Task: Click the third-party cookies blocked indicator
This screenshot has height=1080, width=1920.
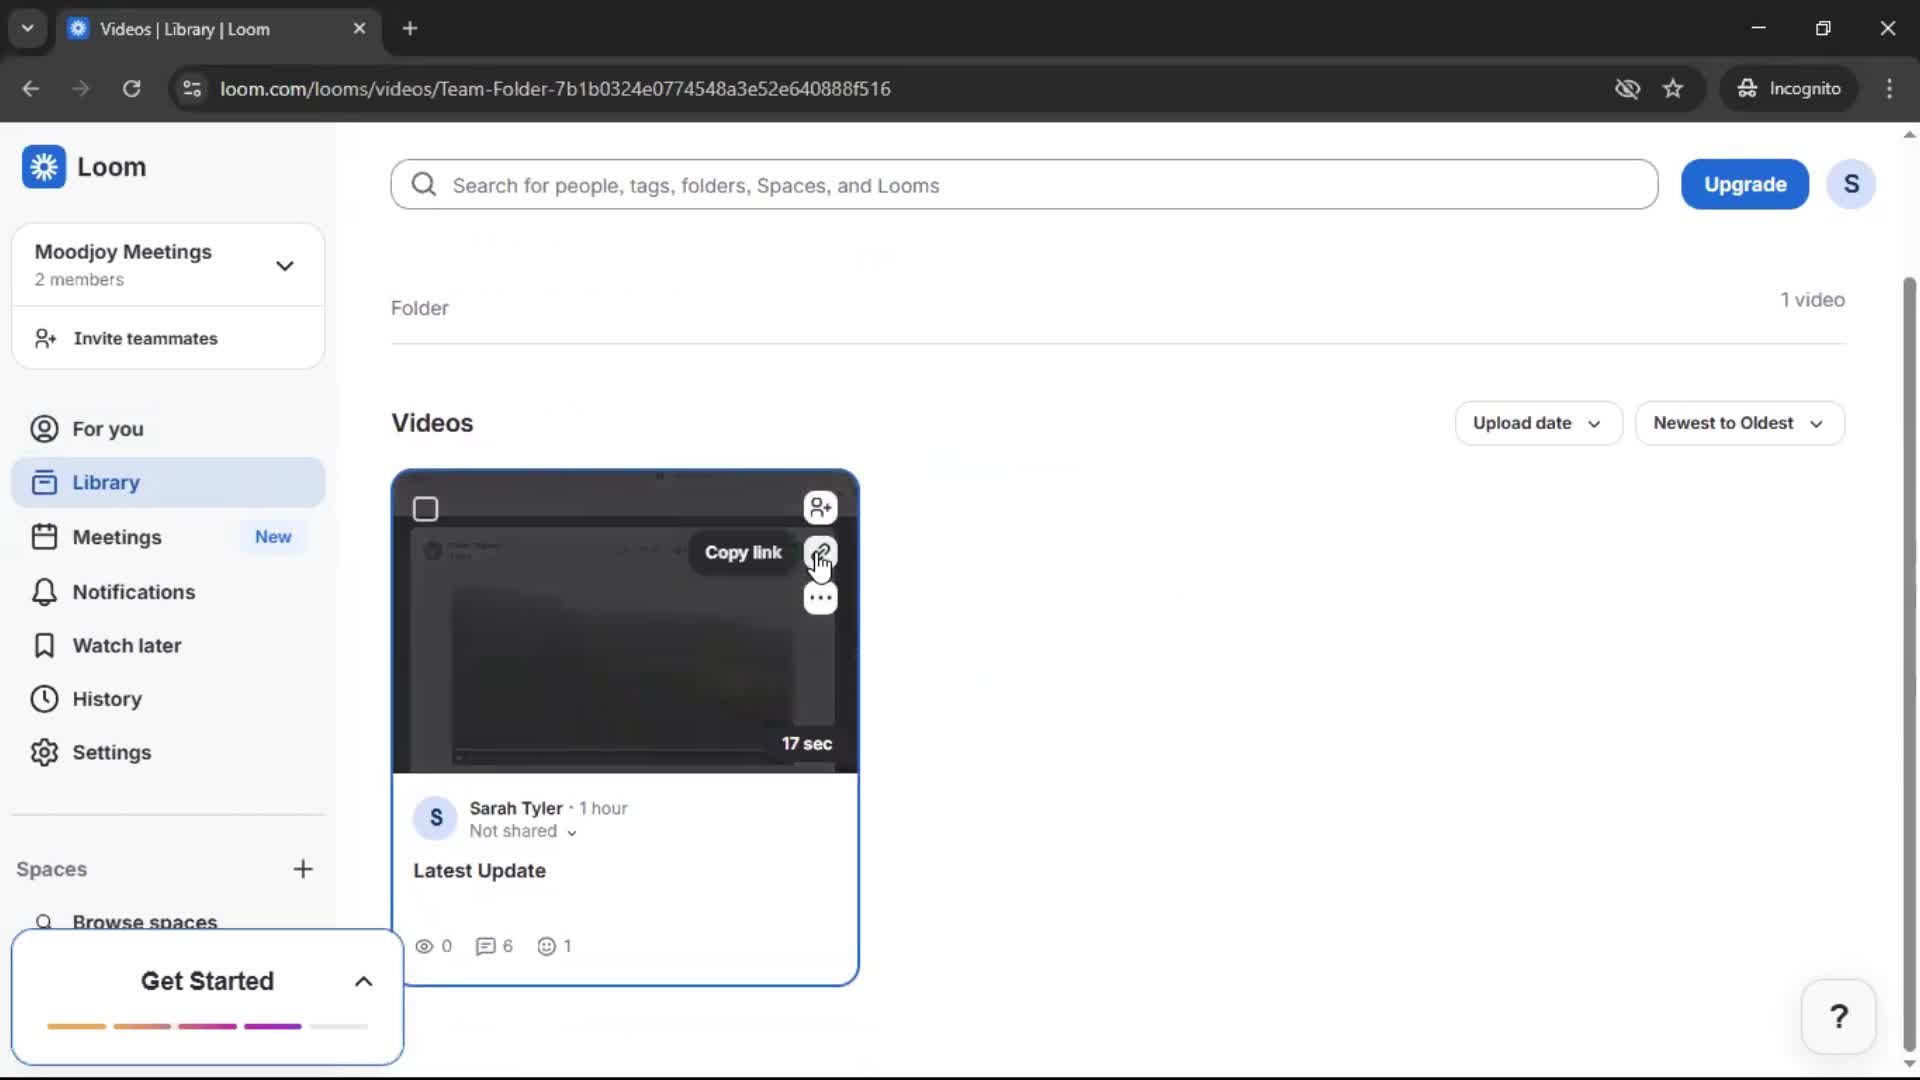Action: tap(1628, 88)
